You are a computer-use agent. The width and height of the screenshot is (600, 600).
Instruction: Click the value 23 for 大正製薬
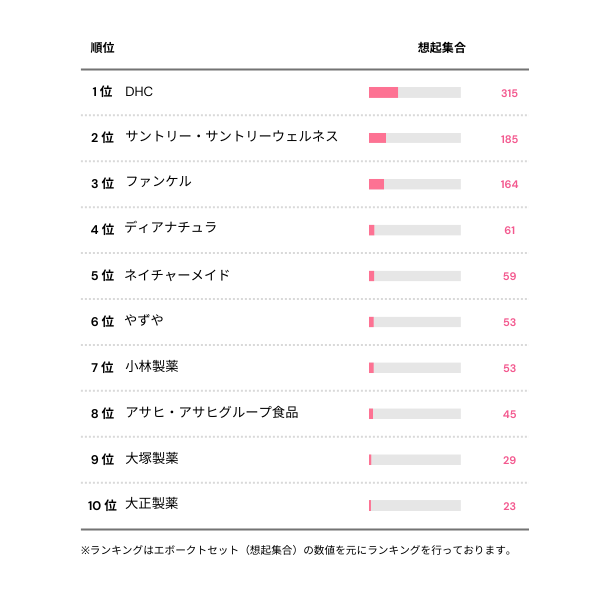[x=509, y=506]
